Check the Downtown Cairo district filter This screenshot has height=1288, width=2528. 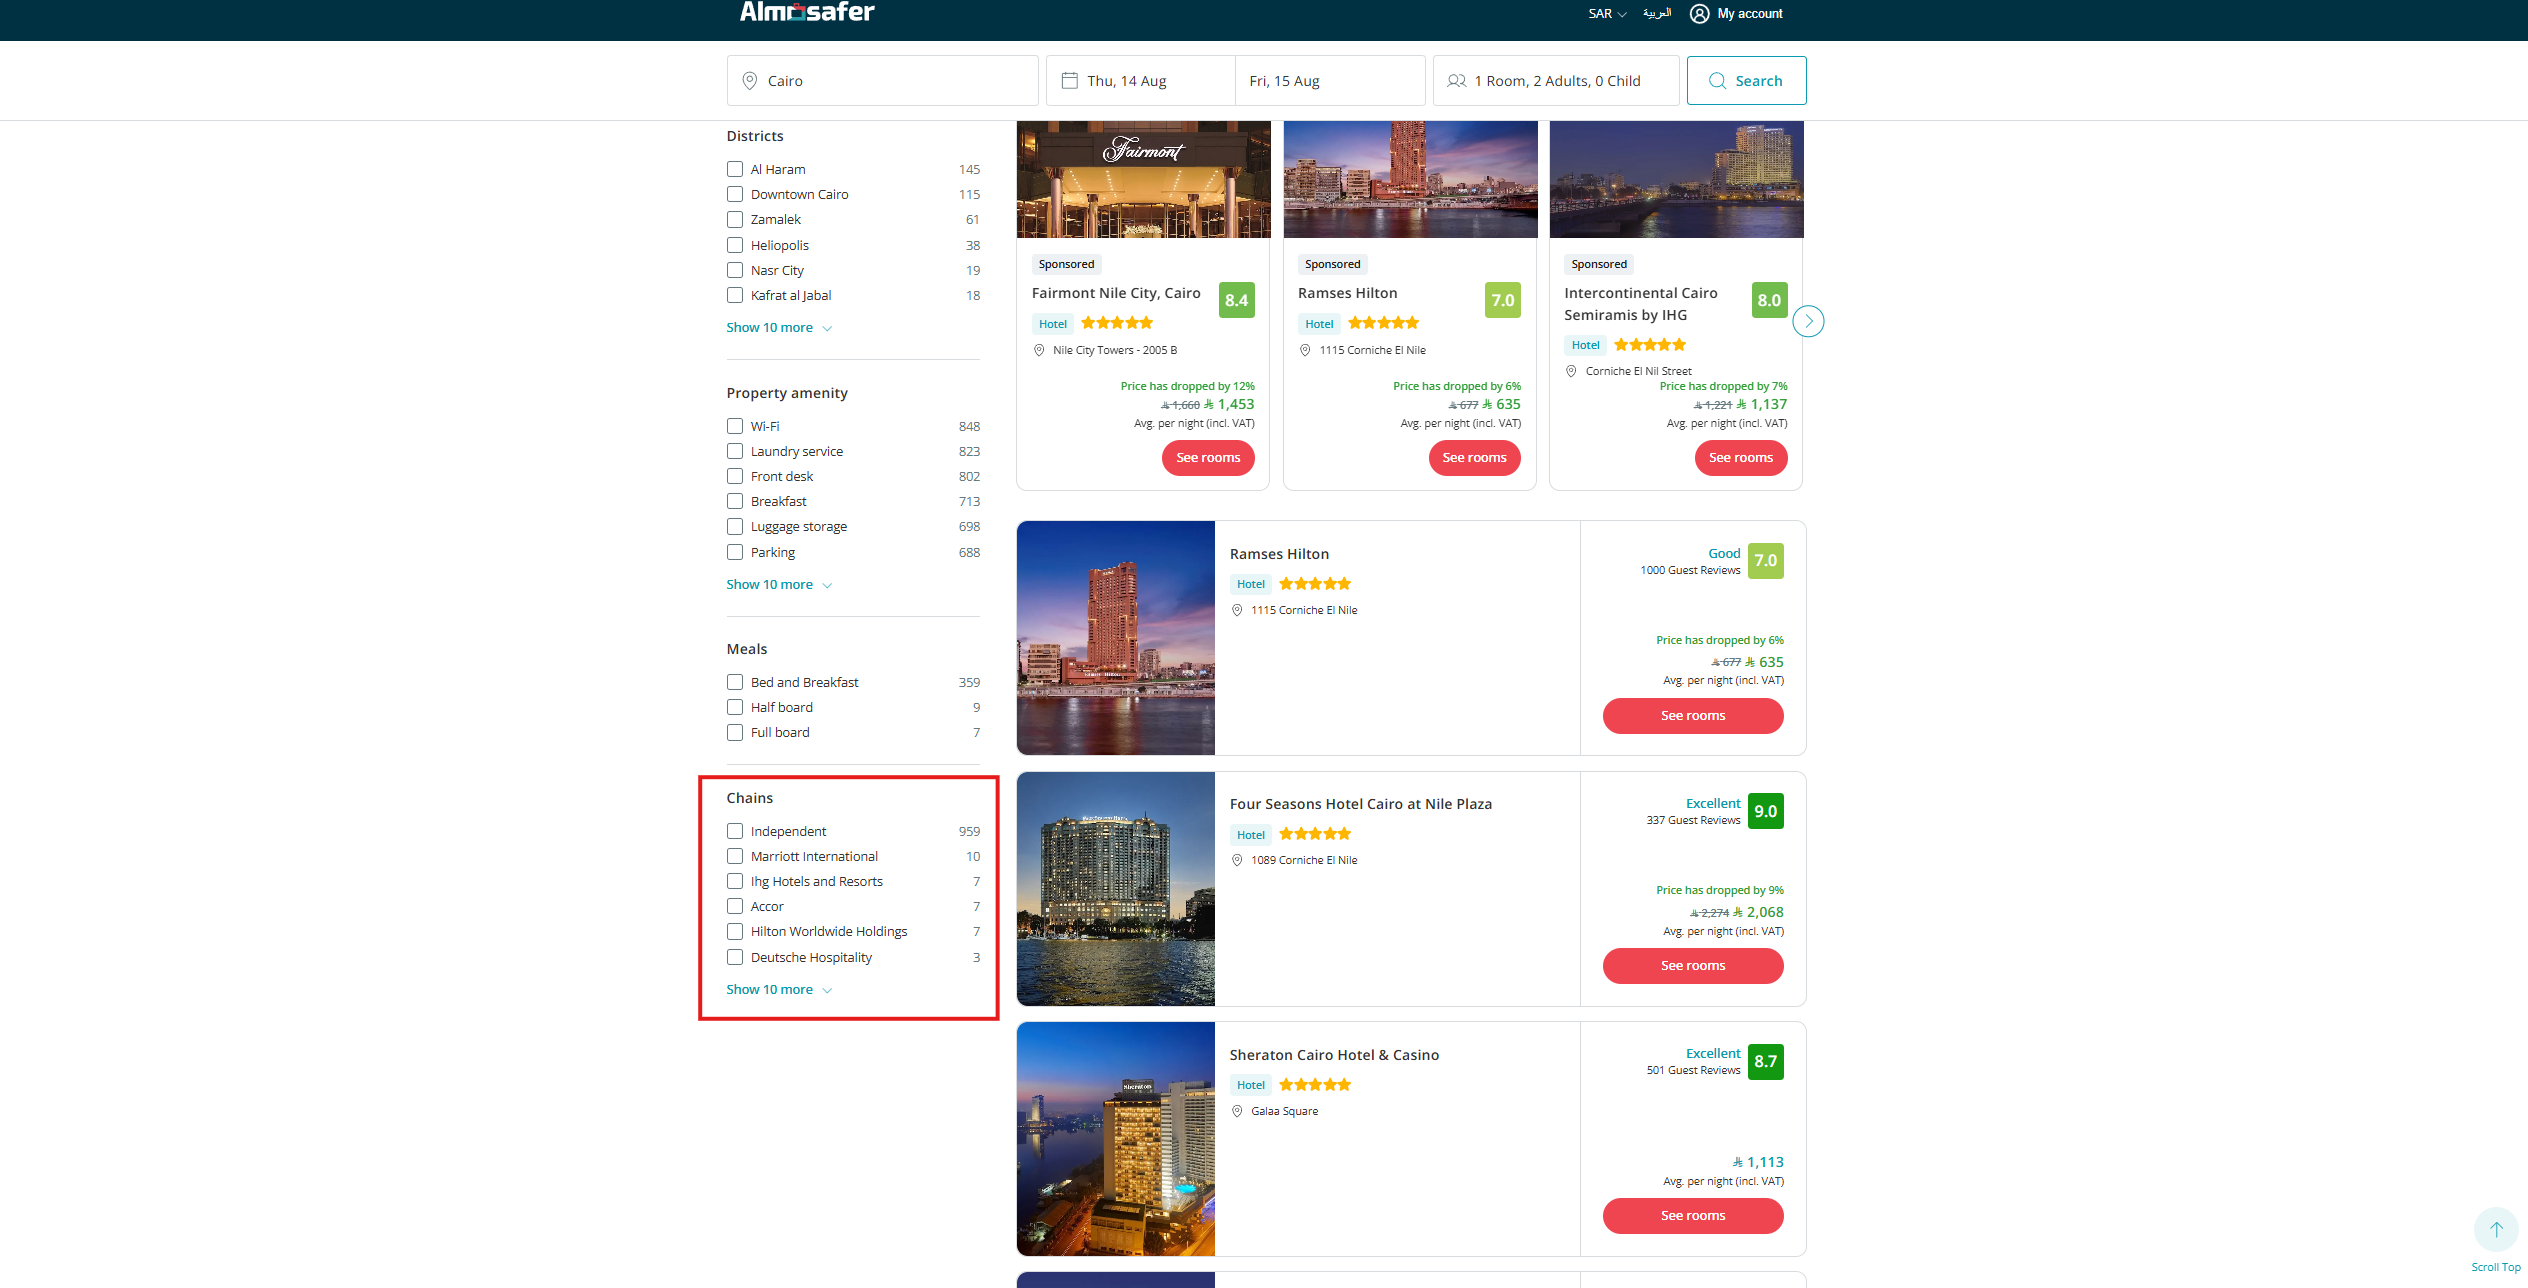(x=735, y=195)
